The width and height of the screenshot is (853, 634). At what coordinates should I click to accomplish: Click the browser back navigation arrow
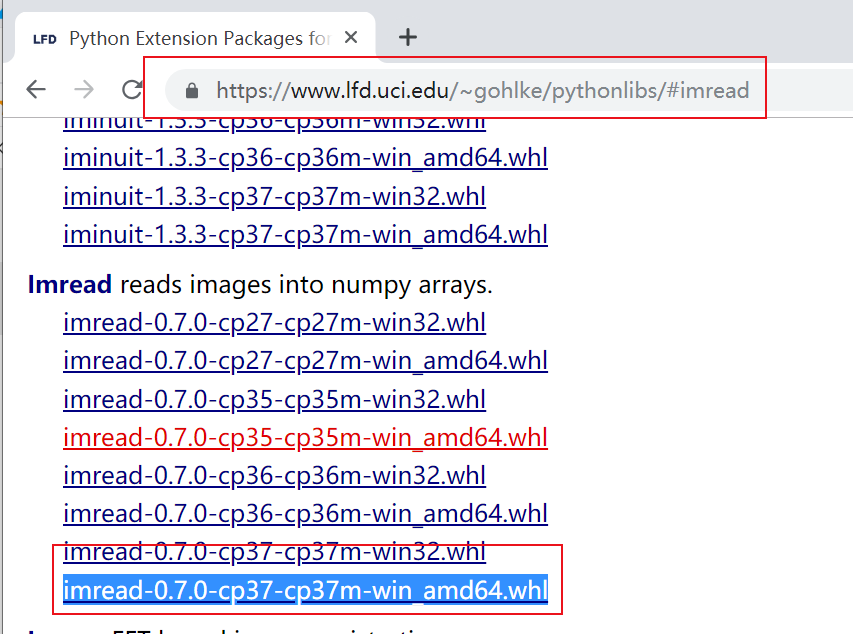tap(36, 89)
